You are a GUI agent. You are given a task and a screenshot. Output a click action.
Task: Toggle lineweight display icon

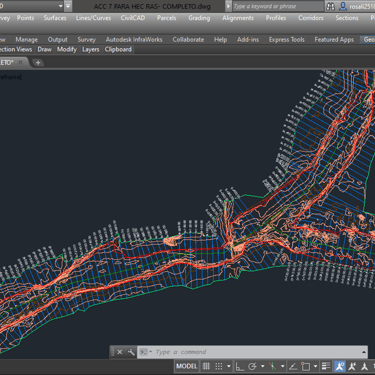[326, 366]
